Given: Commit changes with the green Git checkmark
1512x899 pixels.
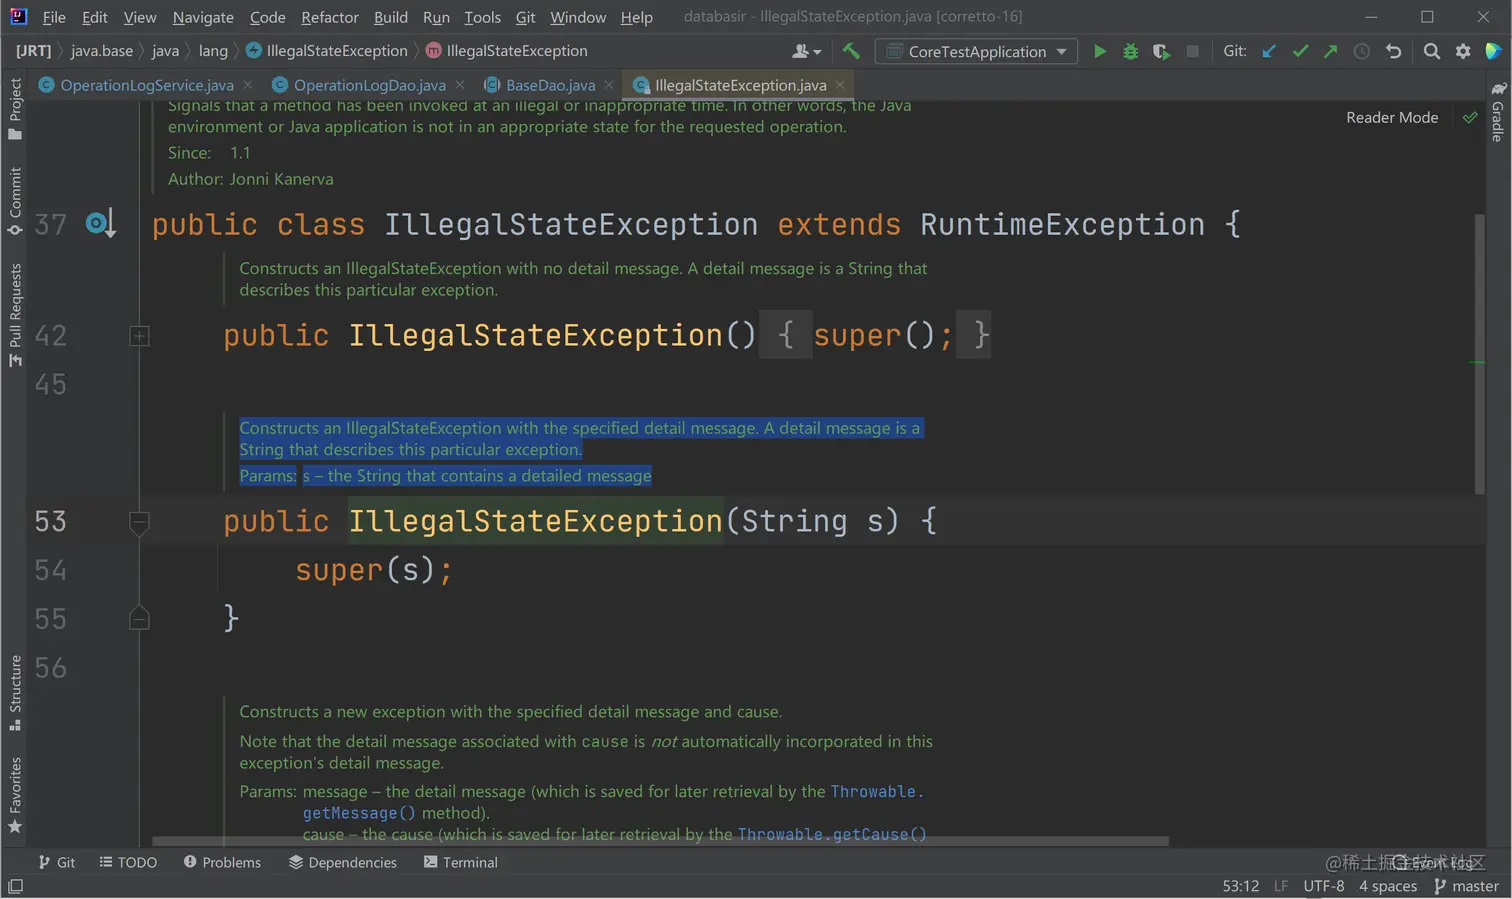Looking at the screenshot, I should (x=1300, y=51).
